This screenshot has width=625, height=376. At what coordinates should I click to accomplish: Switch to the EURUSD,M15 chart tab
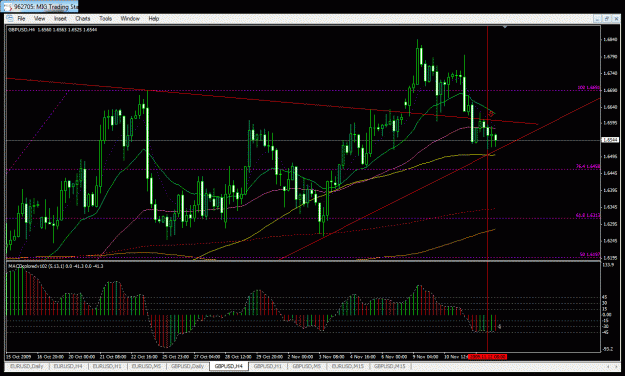coord(348,366)
